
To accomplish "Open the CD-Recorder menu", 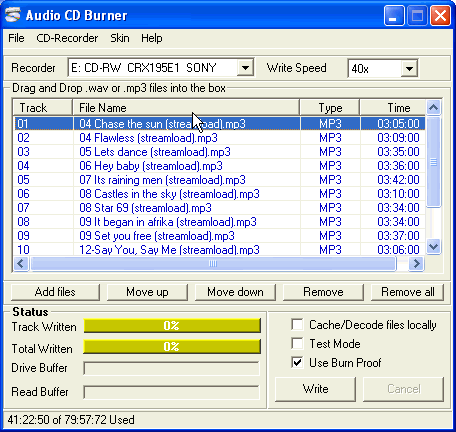I will (67, 38).
